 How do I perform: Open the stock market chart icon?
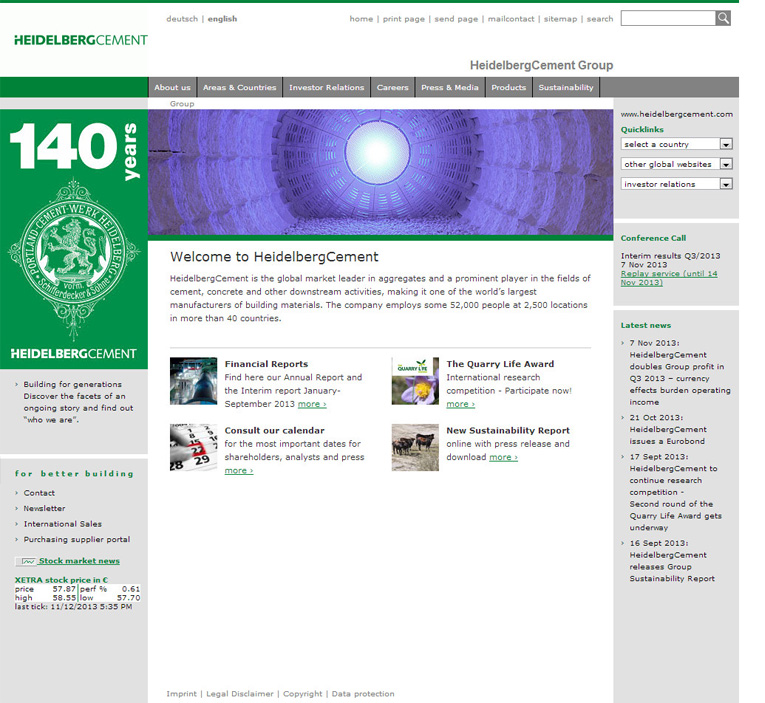coord(26,562)
